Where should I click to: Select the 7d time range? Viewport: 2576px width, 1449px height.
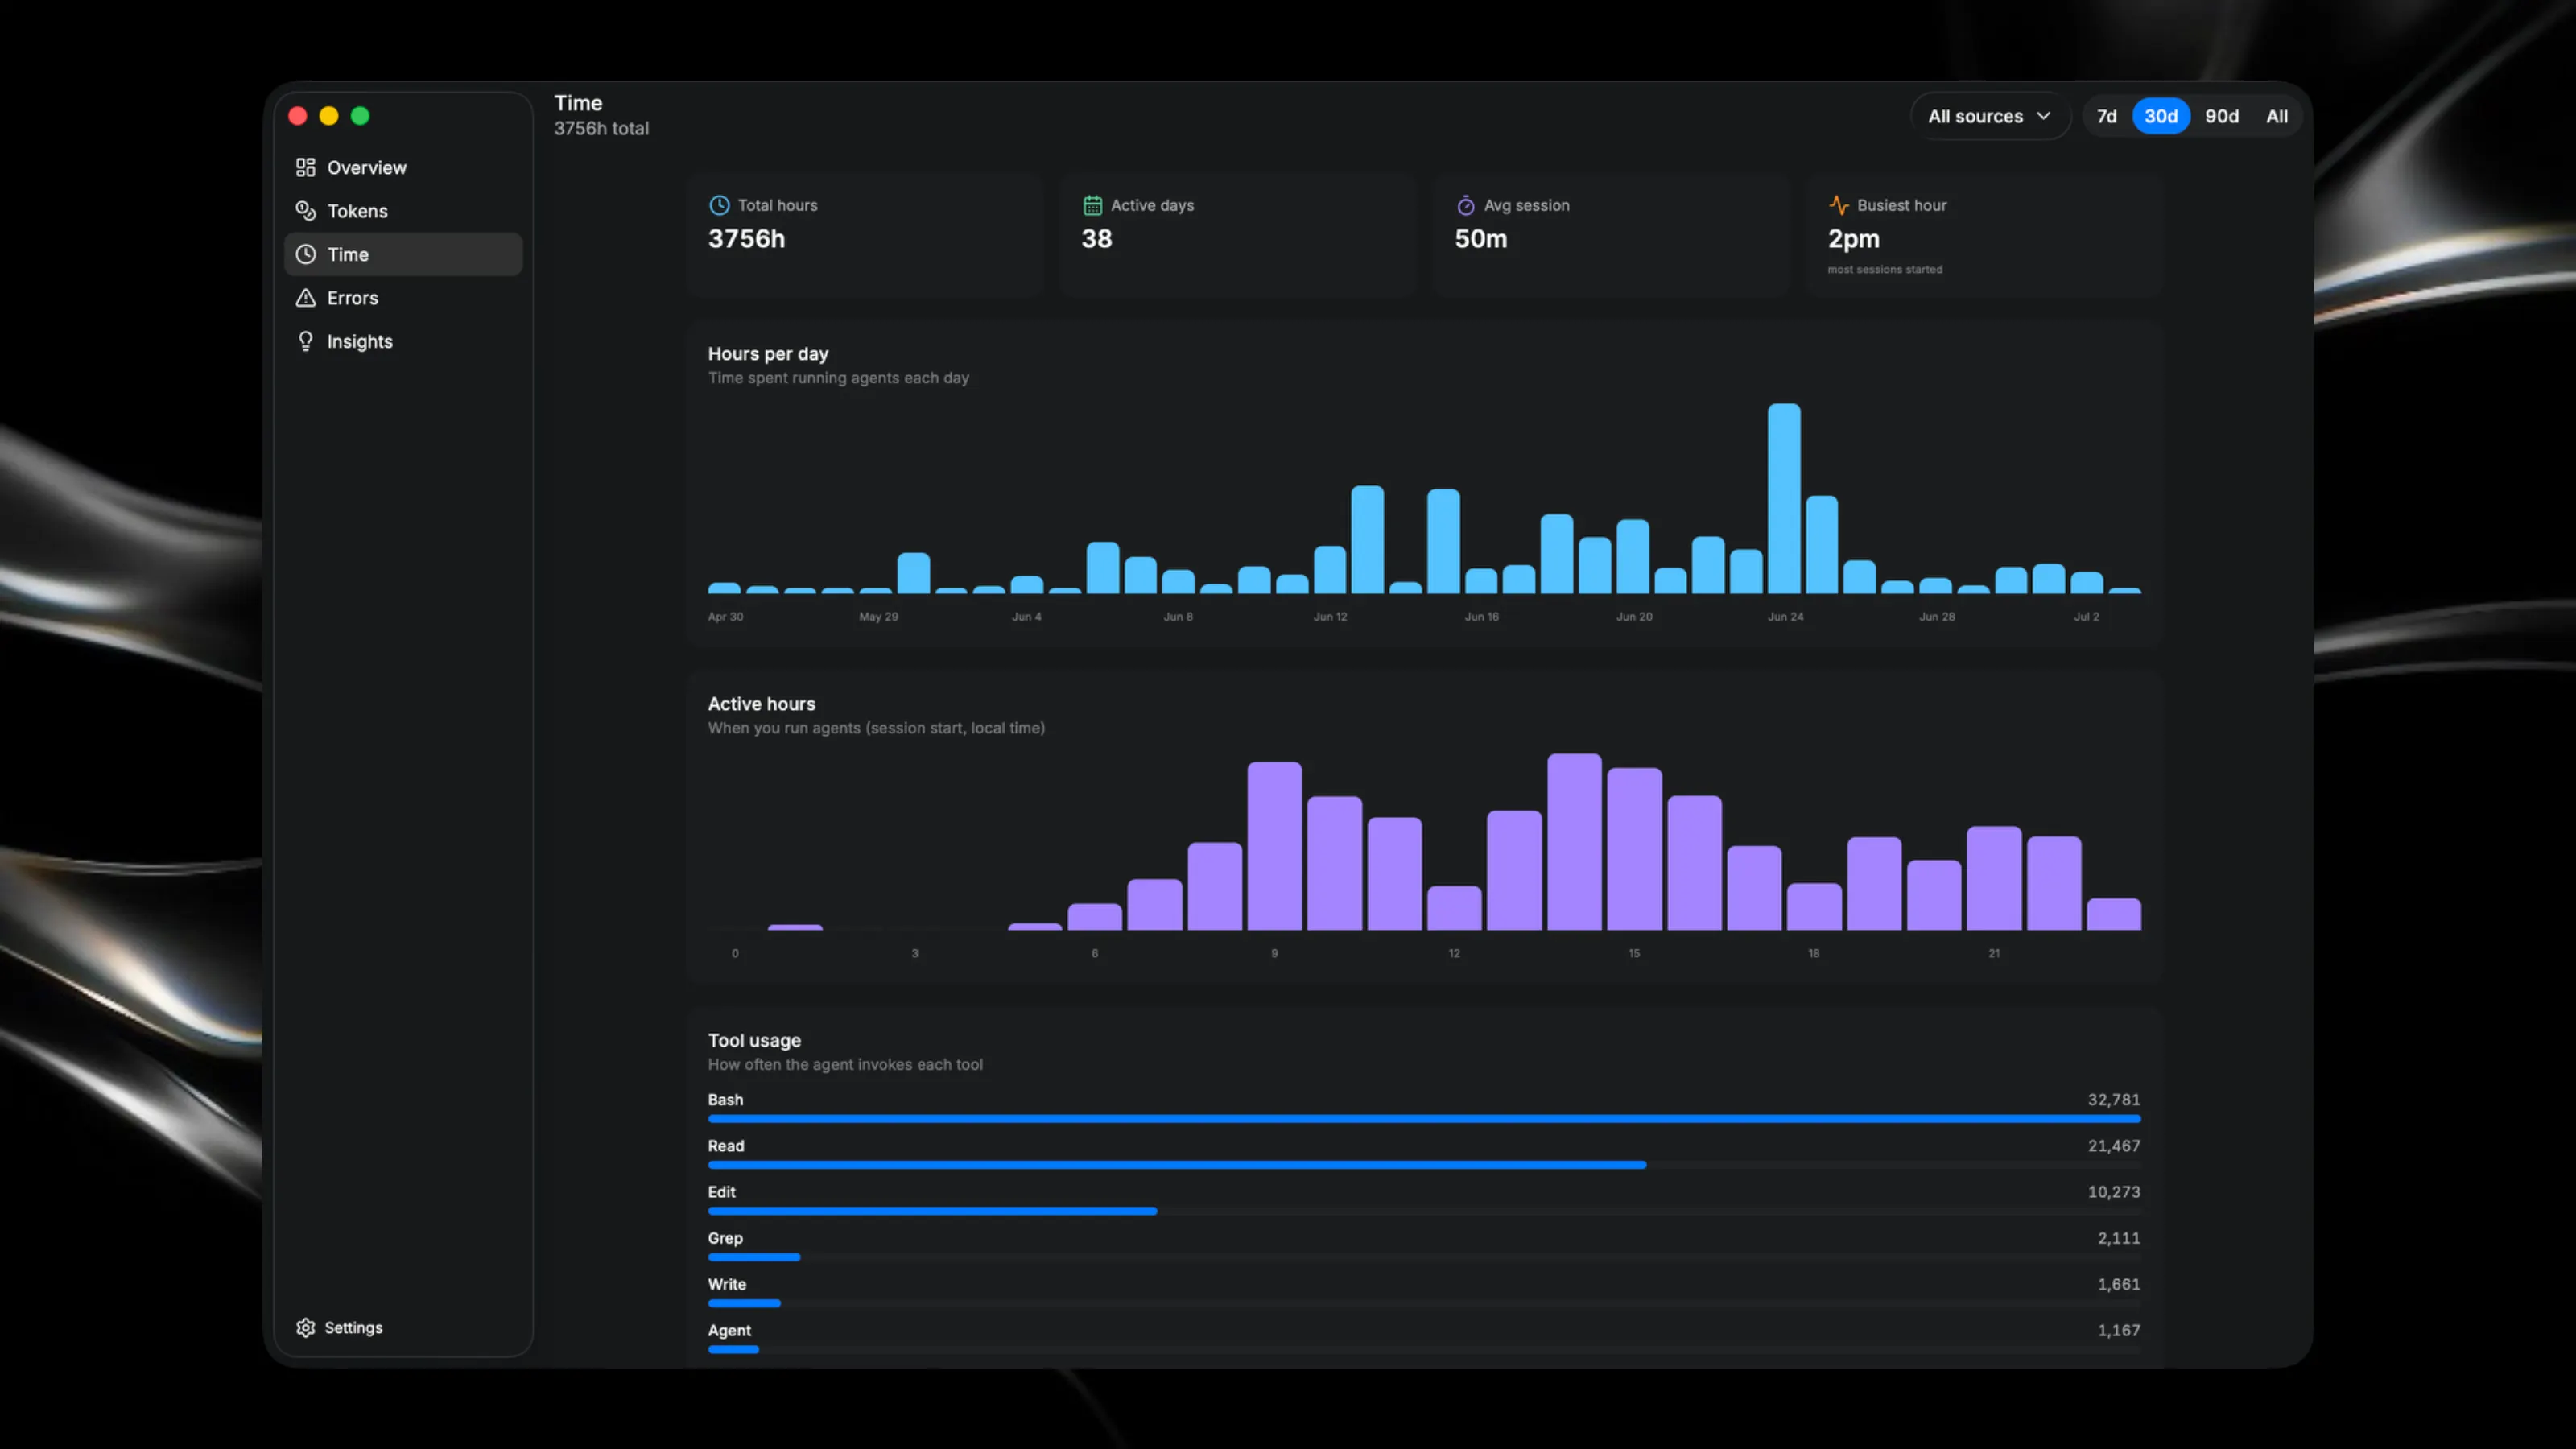pos(2106,116)
